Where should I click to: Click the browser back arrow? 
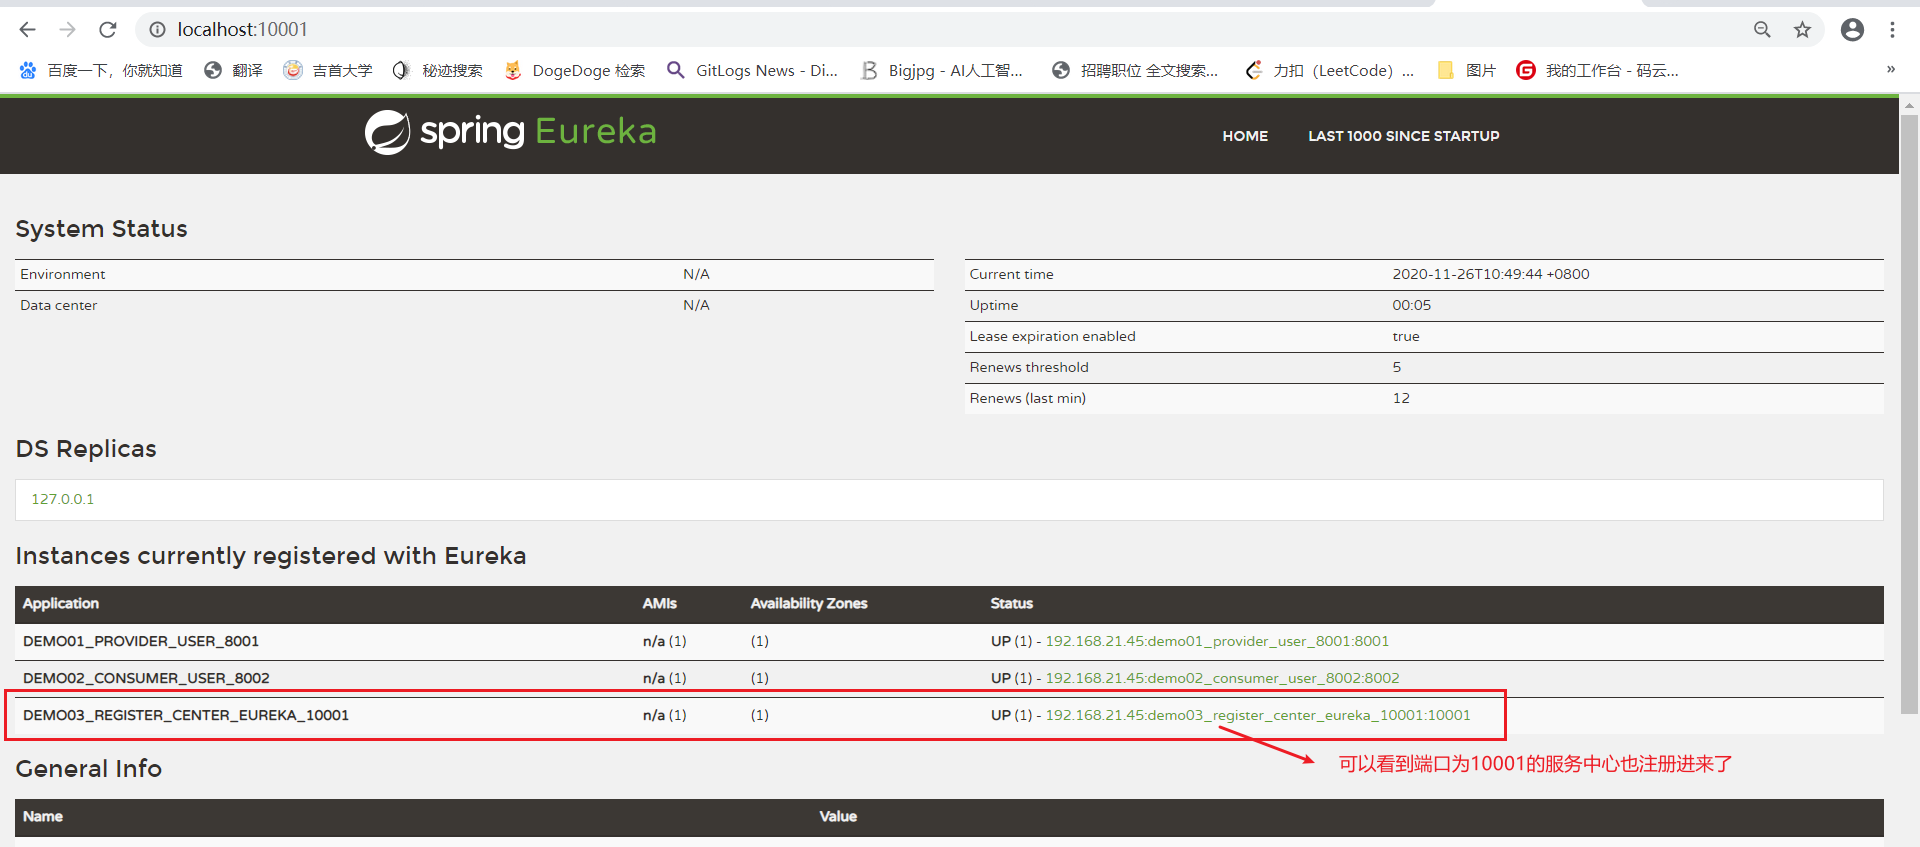(x=28, y=30)
